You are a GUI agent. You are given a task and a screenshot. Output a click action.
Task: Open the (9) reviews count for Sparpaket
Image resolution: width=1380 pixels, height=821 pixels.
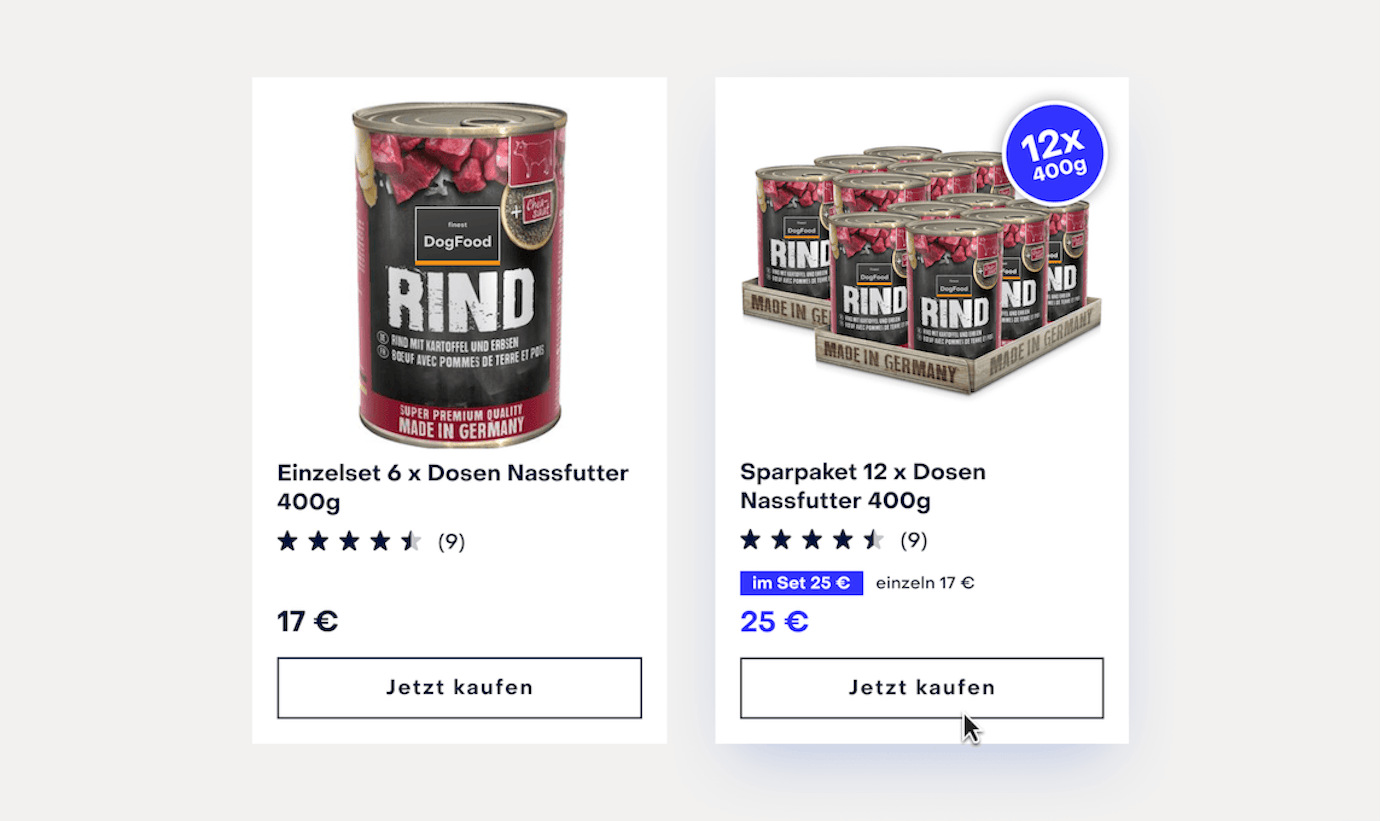914,541
